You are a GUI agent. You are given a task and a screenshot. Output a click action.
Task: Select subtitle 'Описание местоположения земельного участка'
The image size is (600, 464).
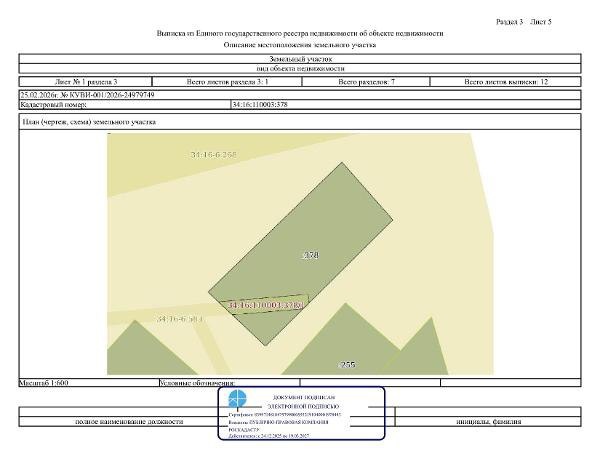point(300,45)
